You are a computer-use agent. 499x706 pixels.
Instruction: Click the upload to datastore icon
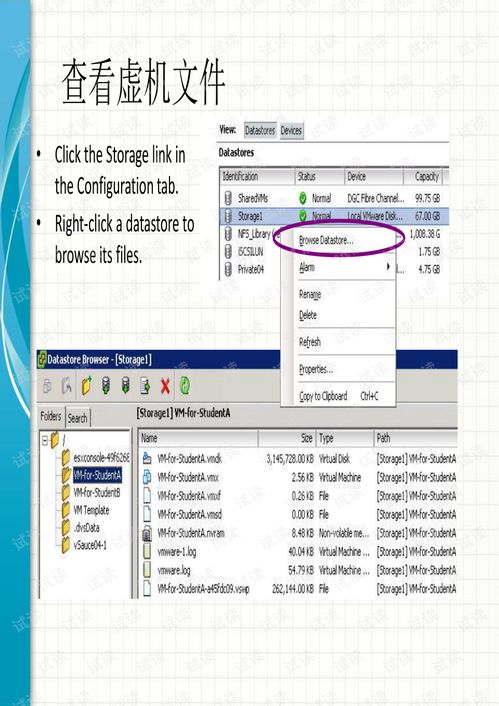click(106, 386)
